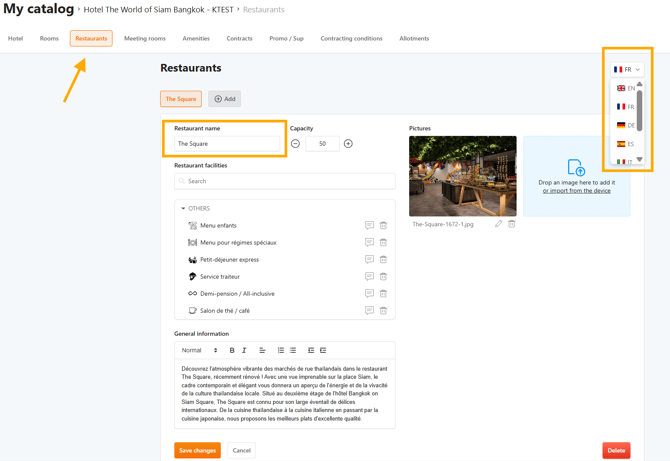Add comment to Petit-déjeuner express
Screen dimensions: 670x461
pos(369,260)
